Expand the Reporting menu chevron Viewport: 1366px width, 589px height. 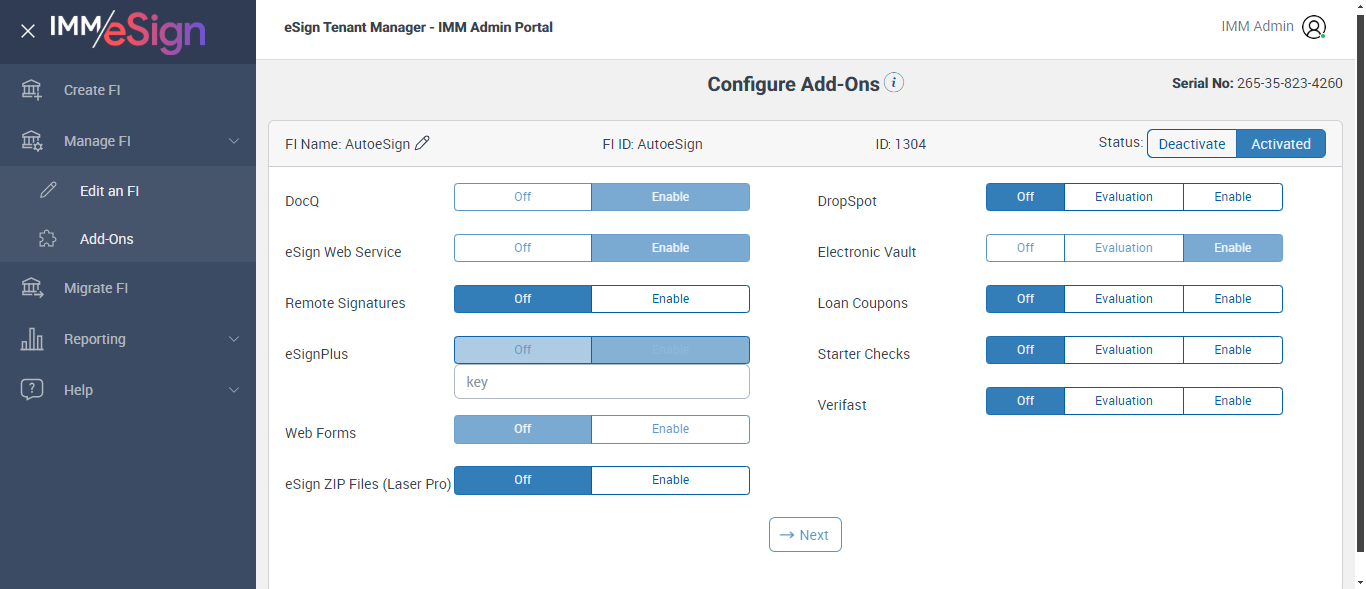[234, 339]
